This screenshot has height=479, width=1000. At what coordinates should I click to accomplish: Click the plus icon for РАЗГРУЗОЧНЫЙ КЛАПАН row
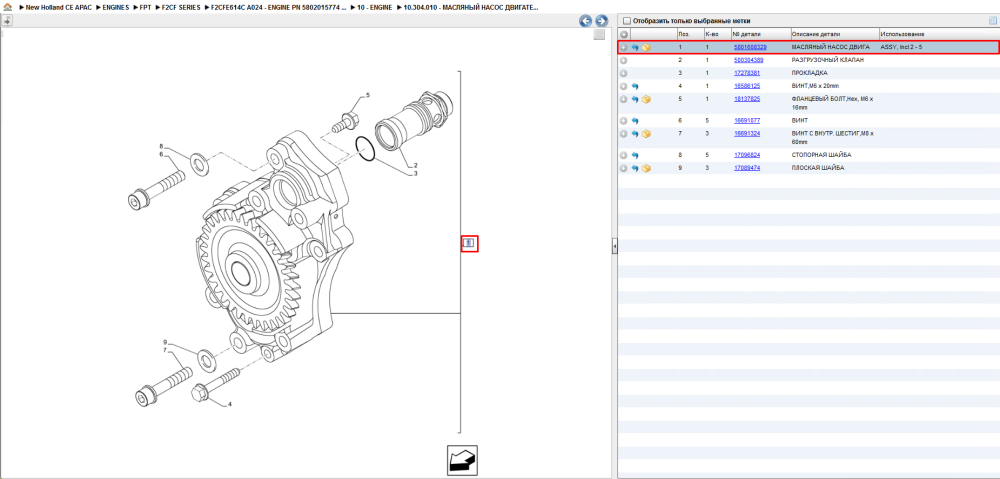(624, 60)
